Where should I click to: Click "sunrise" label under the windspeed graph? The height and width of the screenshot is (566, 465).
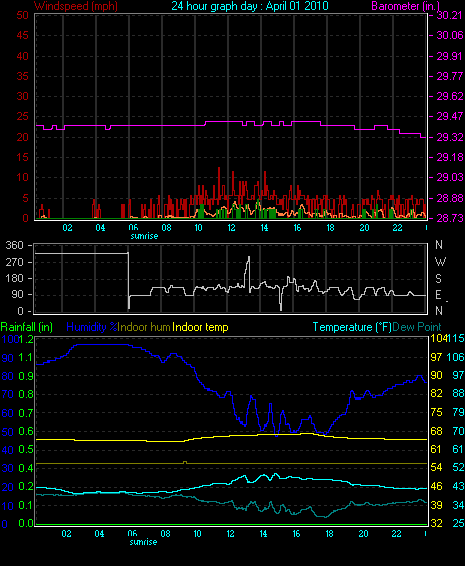(144, 236)
